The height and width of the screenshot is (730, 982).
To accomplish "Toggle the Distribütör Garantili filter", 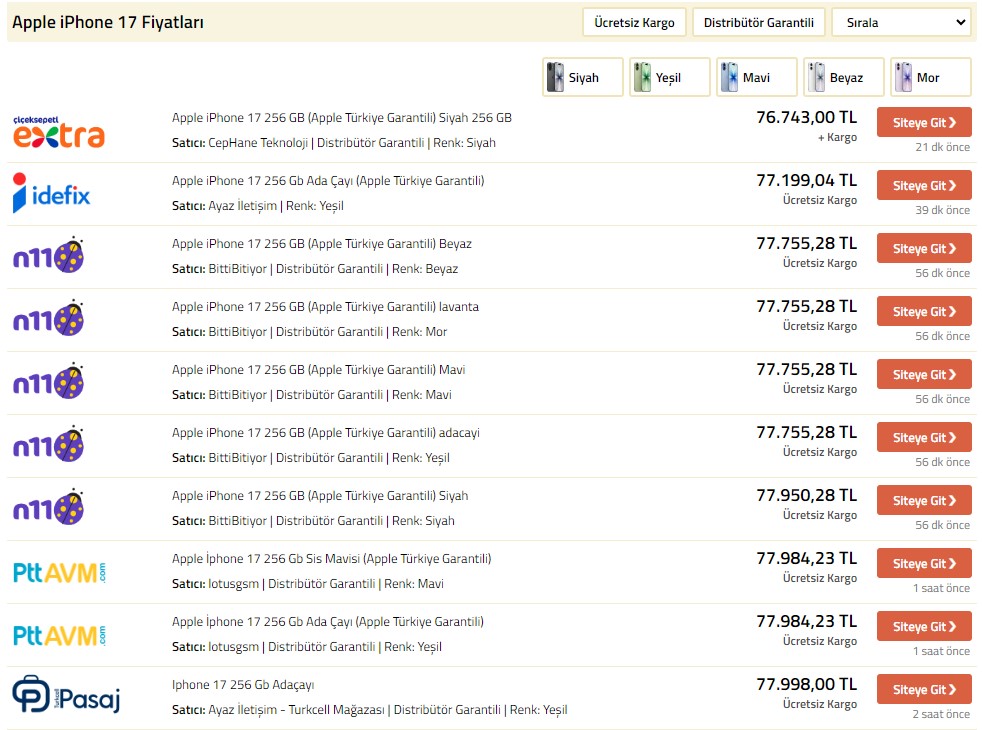I will (758, 22).
